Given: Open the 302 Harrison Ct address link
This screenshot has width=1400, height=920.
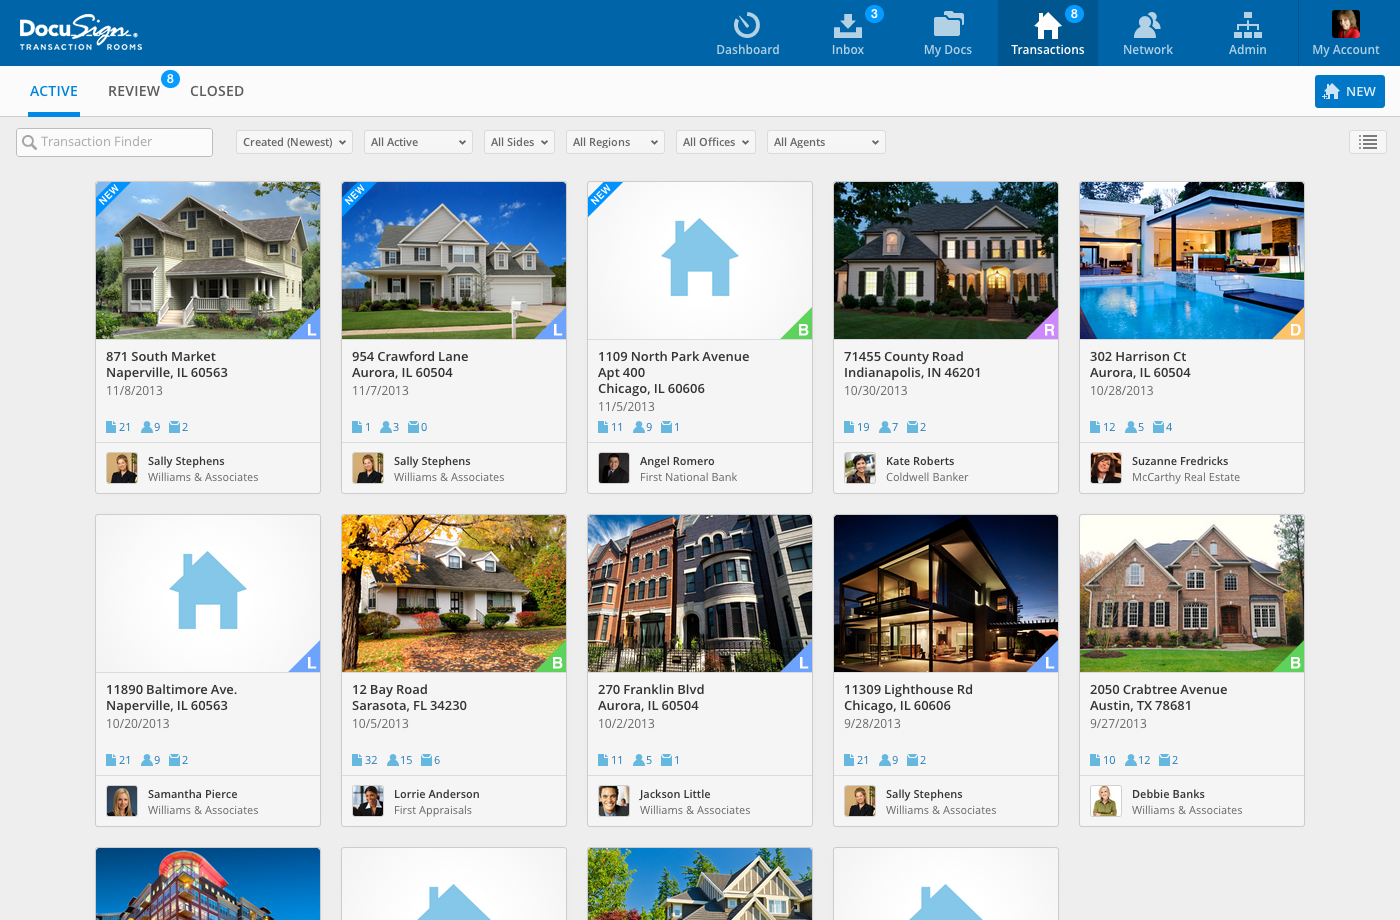Looking at the screenshot, I should tap(1140, 364).
